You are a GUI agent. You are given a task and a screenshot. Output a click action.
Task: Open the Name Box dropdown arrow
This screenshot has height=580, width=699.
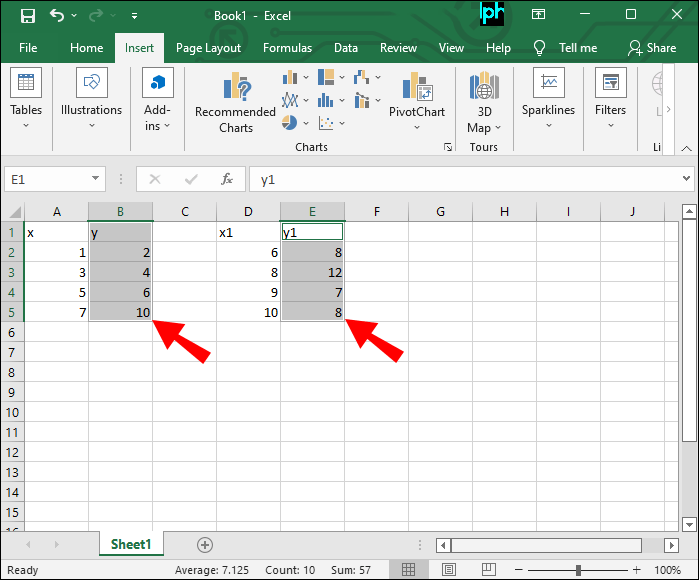(96, 179)
